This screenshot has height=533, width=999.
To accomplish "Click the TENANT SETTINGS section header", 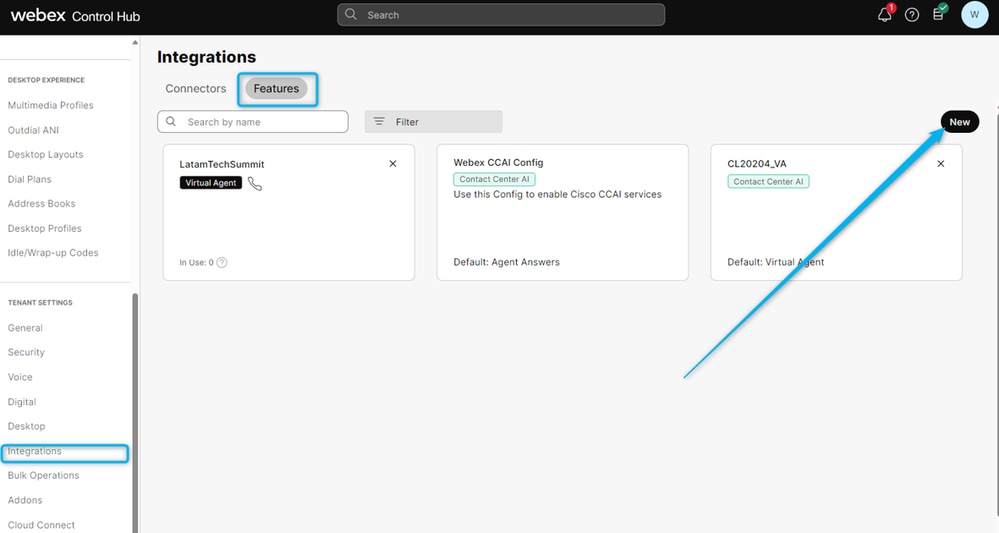I will tap(40, 302).
